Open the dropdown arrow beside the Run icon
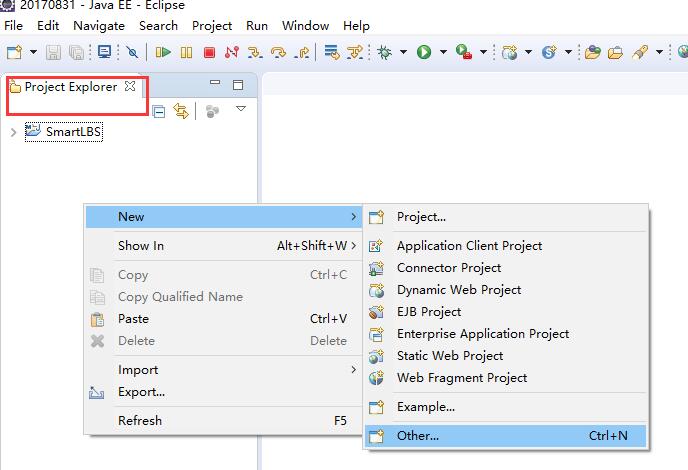The width and height of the screenshot is (688, 470). click(x=443, y=52)
